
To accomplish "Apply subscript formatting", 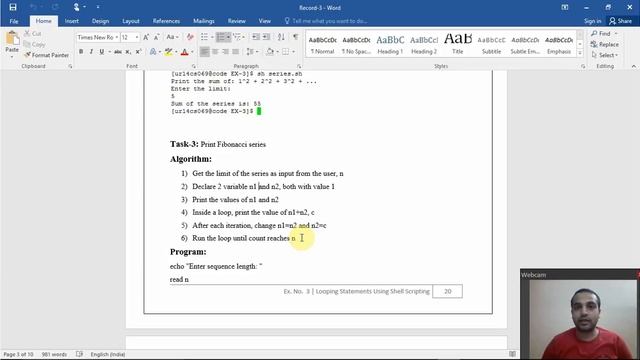I will pyautogui.click(x=128, y=52).
